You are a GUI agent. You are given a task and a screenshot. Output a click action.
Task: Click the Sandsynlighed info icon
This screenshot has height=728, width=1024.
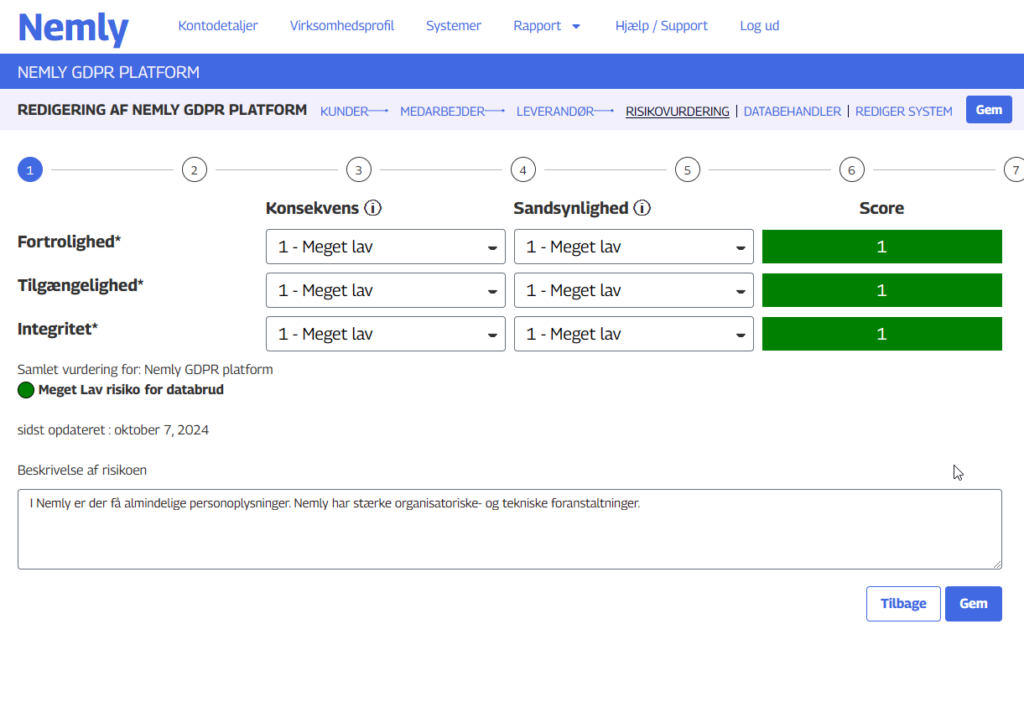[x=642, y=209]
